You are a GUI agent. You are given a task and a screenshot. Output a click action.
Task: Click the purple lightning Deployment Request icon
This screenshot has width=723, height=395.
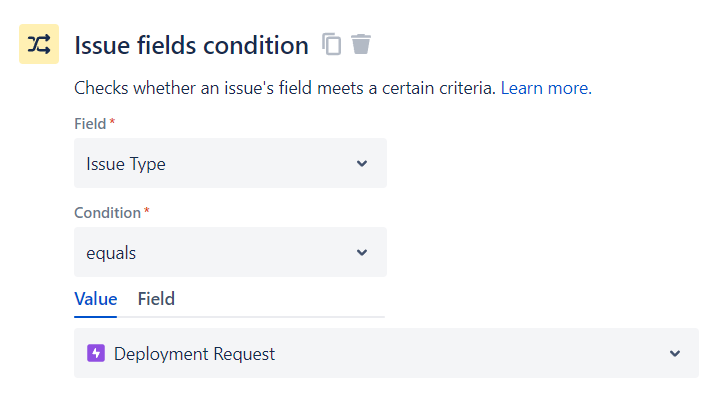(96, 354)
